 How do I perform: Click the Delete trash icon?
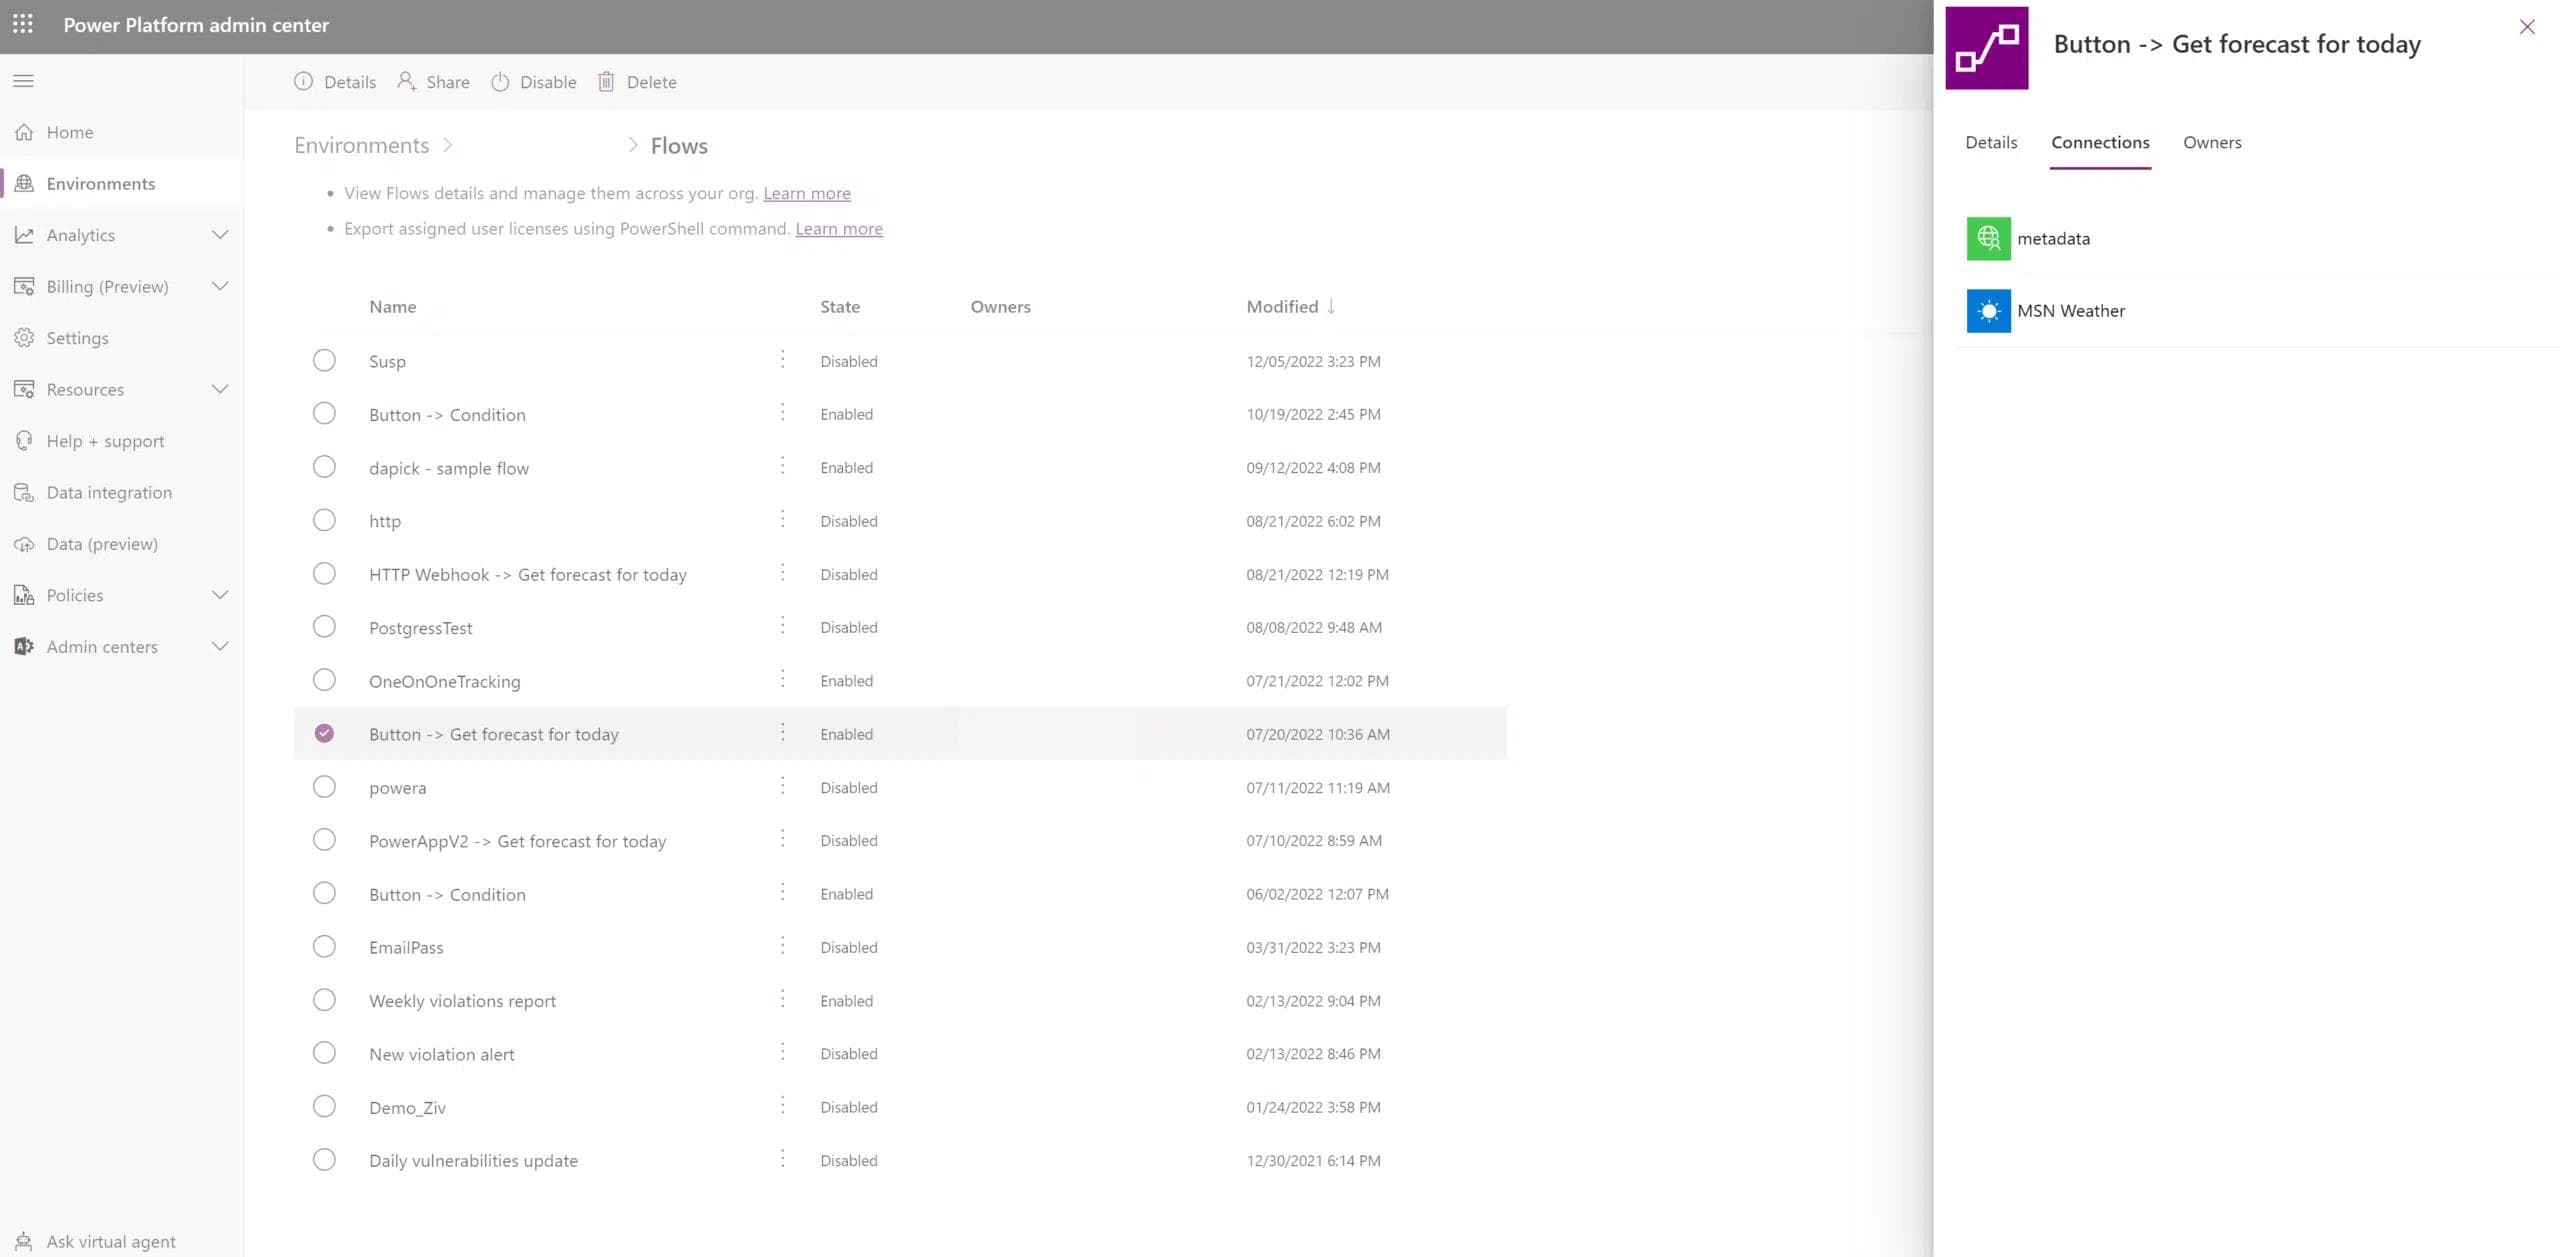click(x=606, y=82)
